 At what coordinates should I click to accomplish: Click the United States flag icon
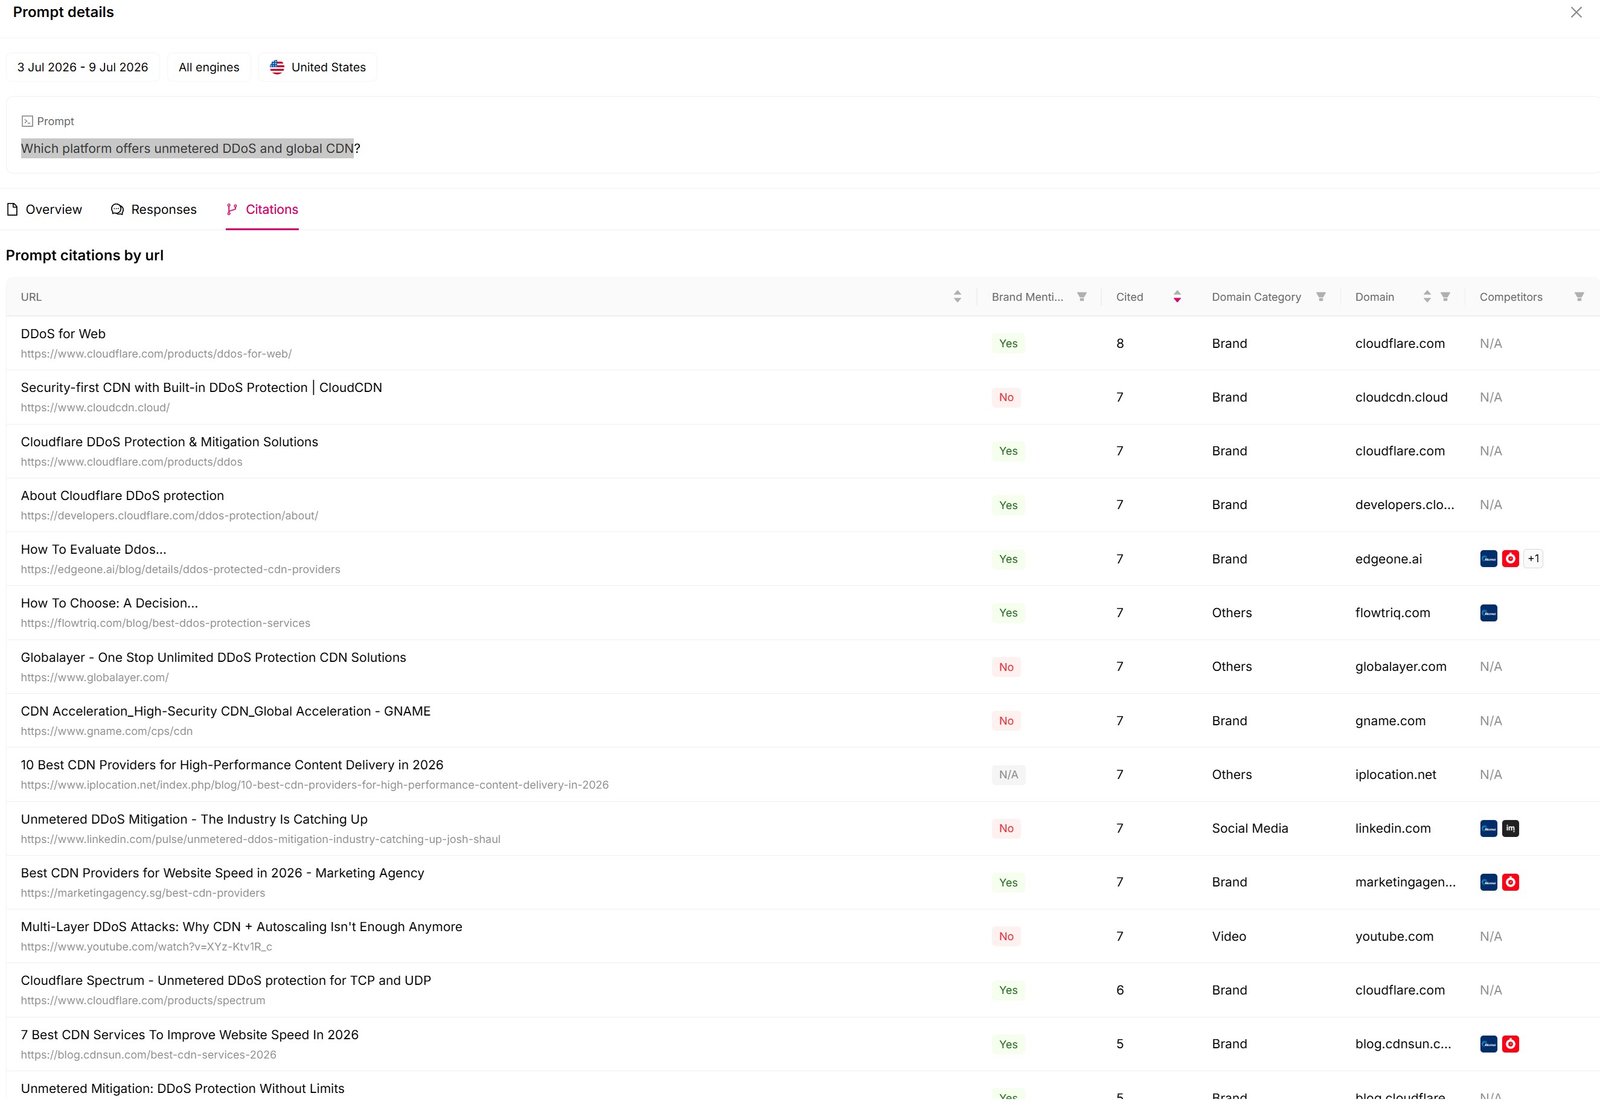pyautogui.click(x=277, y=67)
